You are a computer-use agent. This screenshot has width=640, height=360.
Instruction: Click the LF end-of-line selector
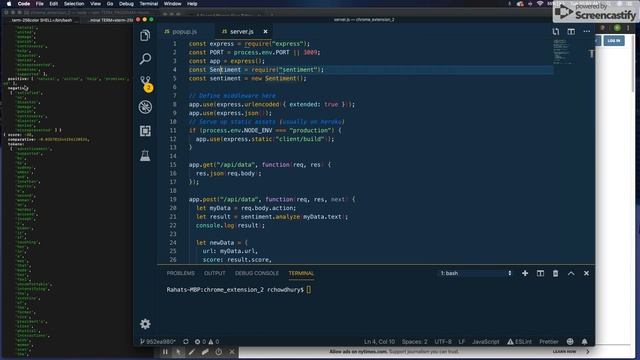click(x=462, y=342)
